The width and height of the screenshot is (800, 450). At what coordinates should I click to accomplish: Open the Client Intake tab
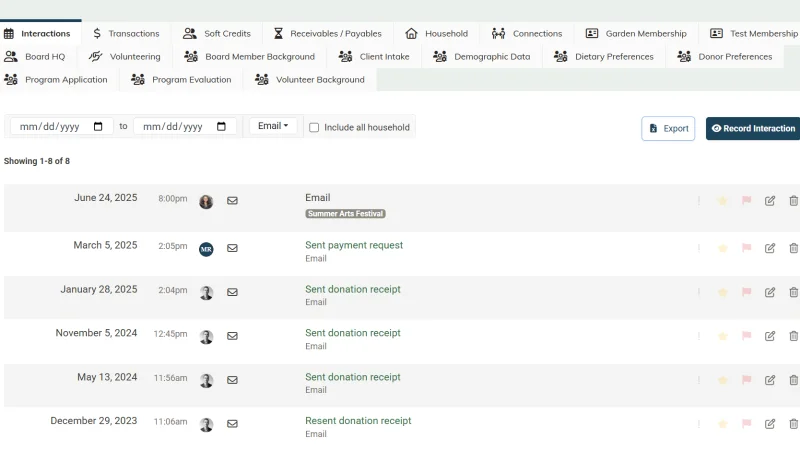coord(374,57)
